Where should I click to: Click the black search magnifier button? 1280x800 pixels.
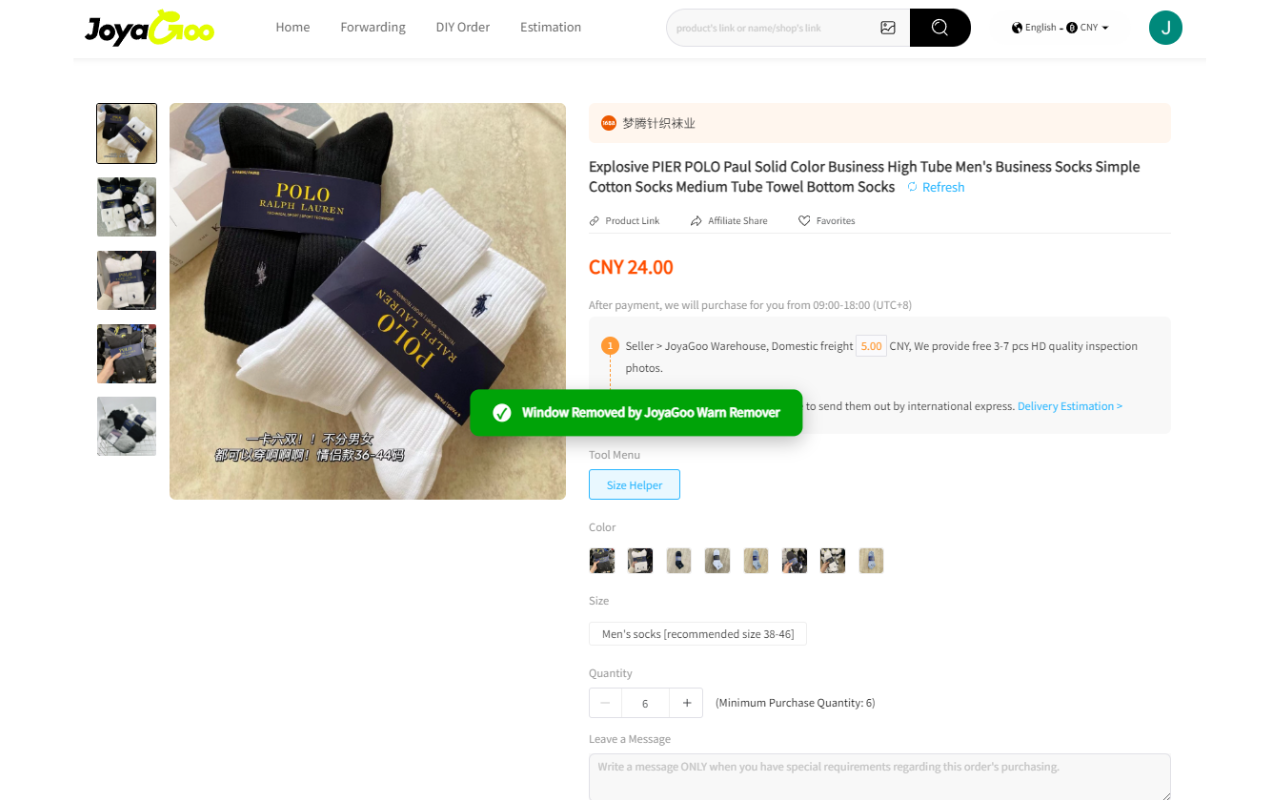[x=940, y=28]
